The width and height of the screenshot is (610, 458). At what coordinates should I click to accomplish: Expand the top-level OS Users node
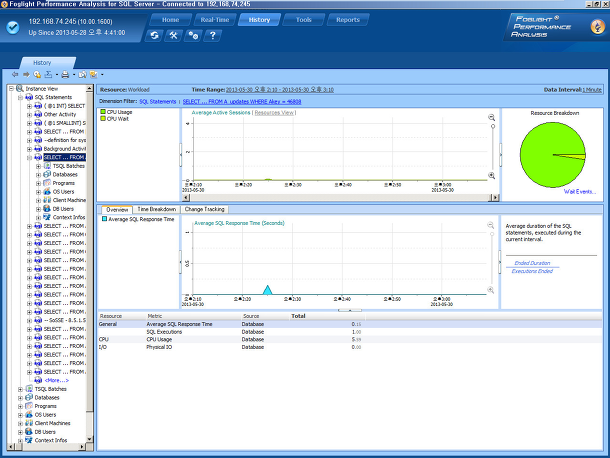[x=20, y=415]
